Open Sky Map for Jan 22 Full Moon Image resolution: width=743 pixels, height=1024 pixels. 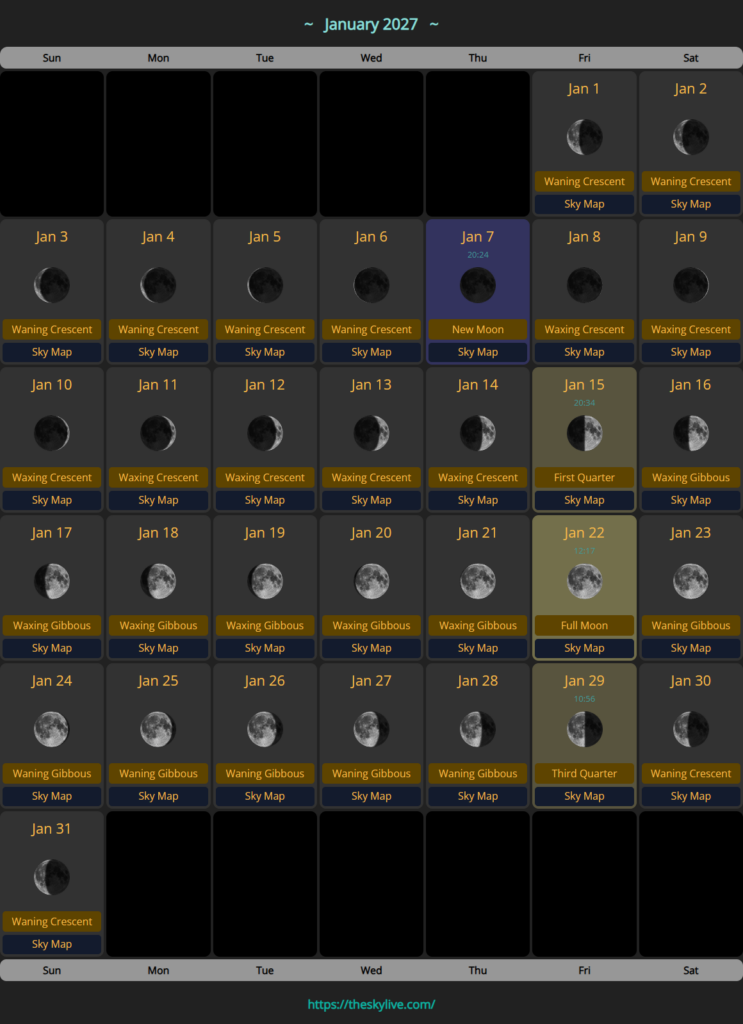click(584, 648)
